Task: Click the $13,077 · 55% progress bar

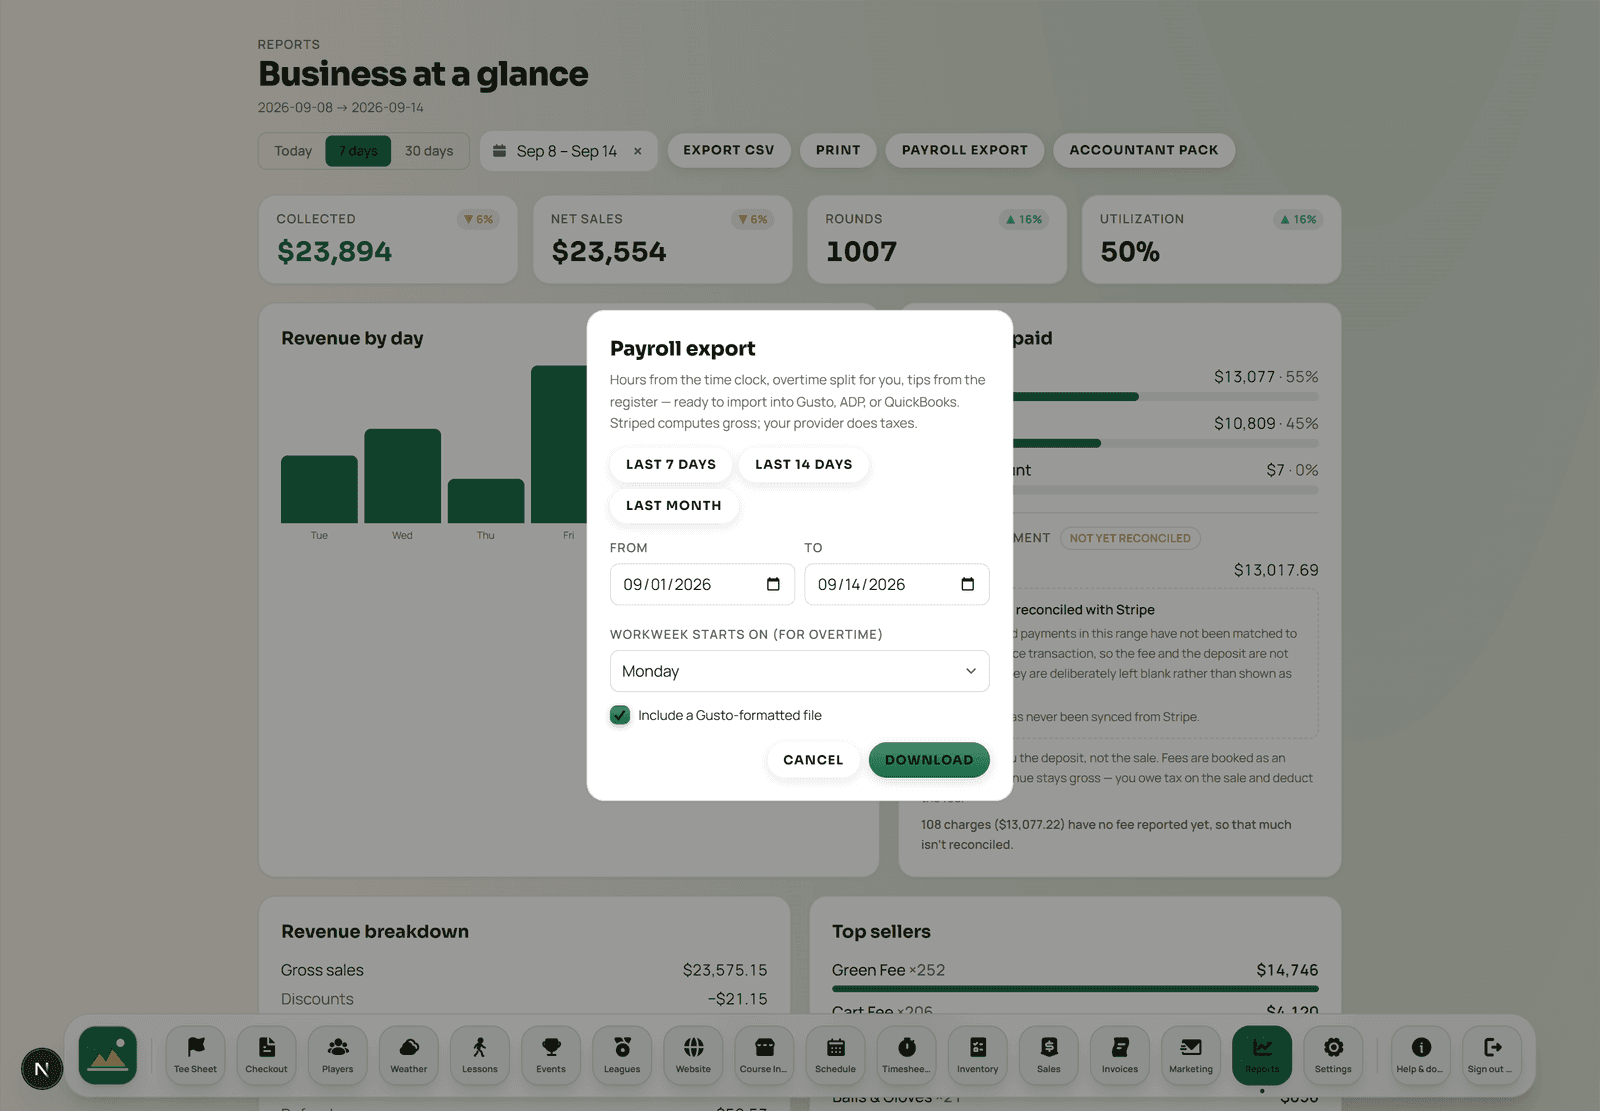Action: (x=1165, y=397)
